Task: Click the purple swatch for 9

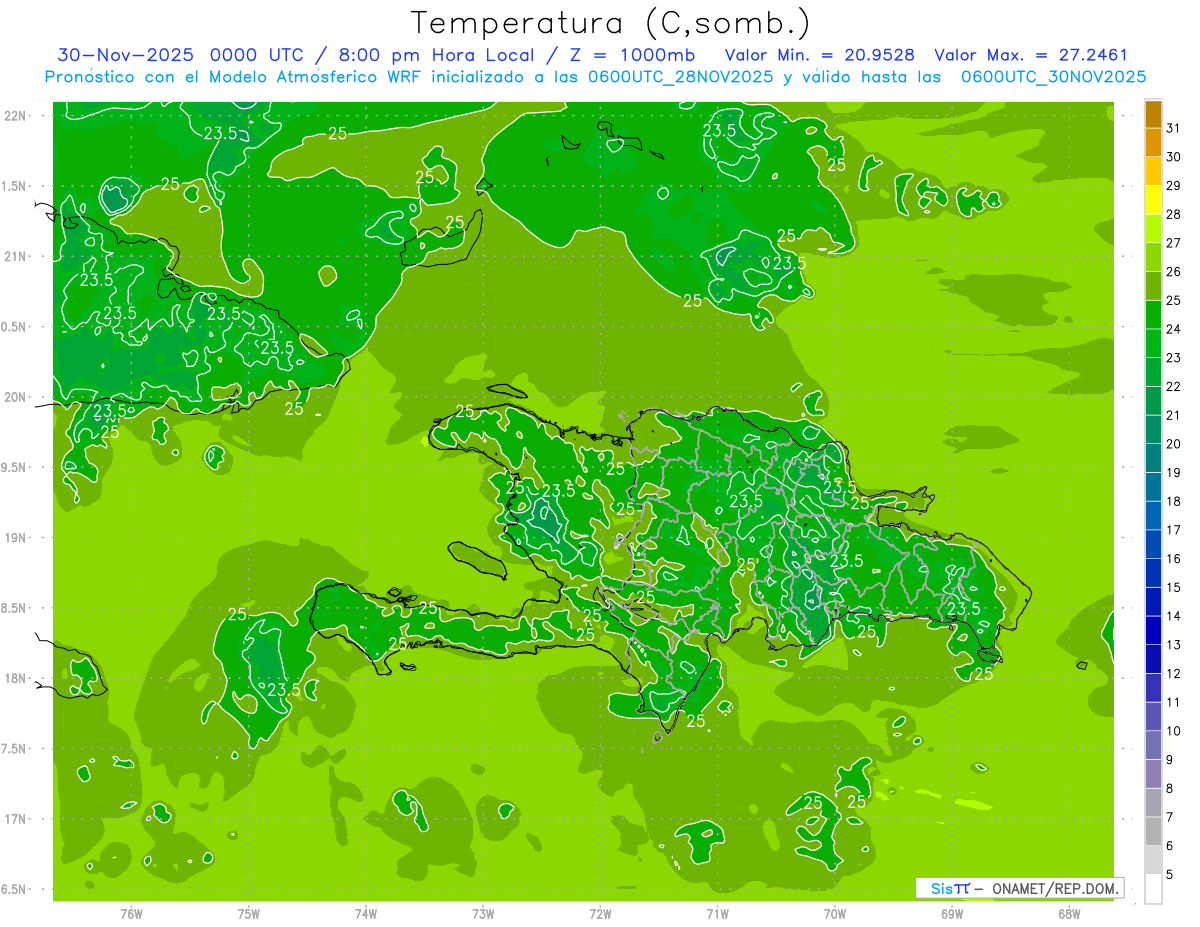Action: tap(1153, 746)
